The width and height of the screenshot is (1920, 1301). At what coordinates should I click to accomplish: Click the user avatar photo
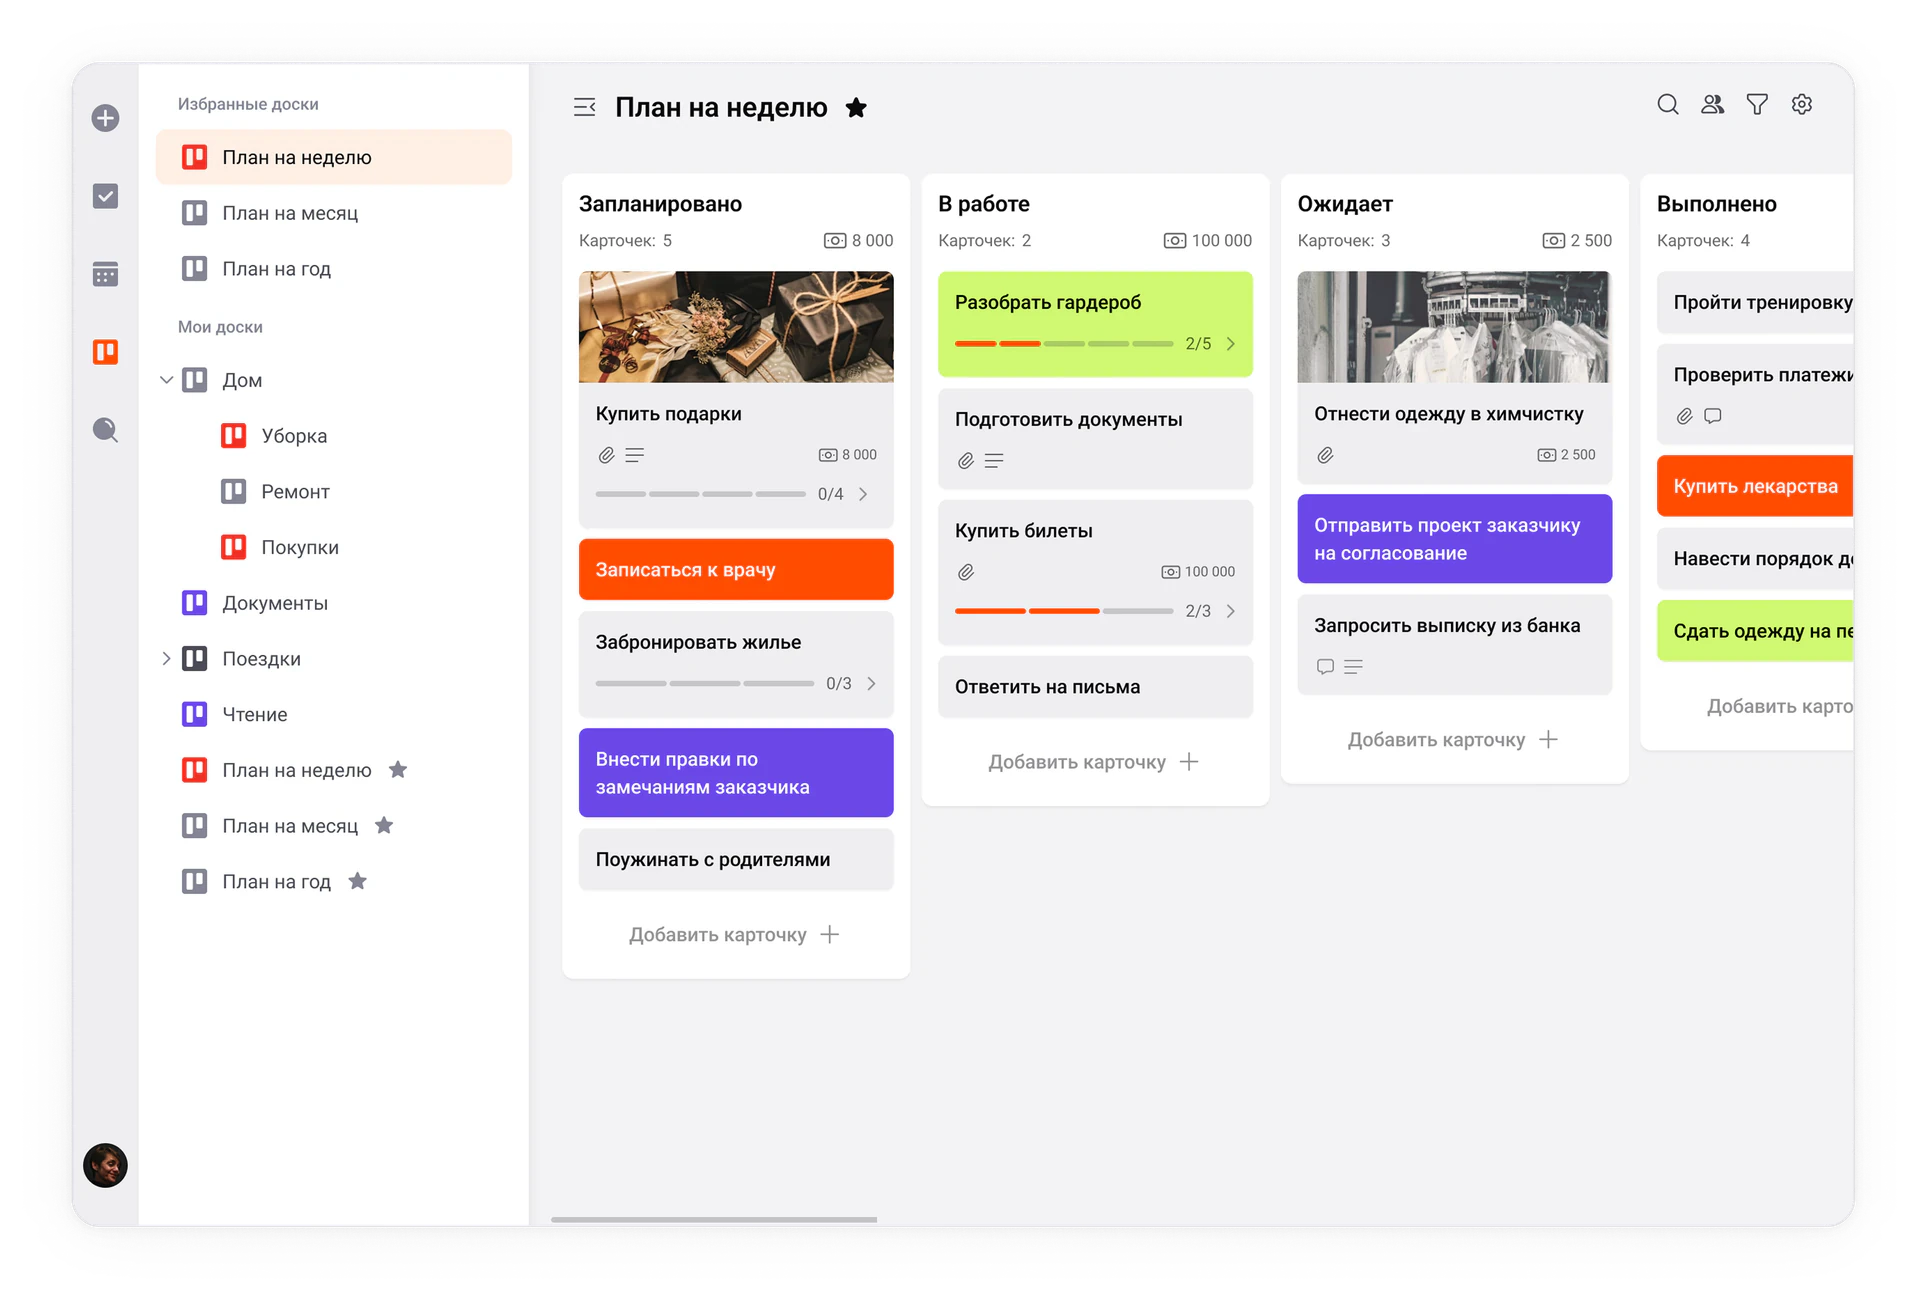click(x=105, y=1165)
